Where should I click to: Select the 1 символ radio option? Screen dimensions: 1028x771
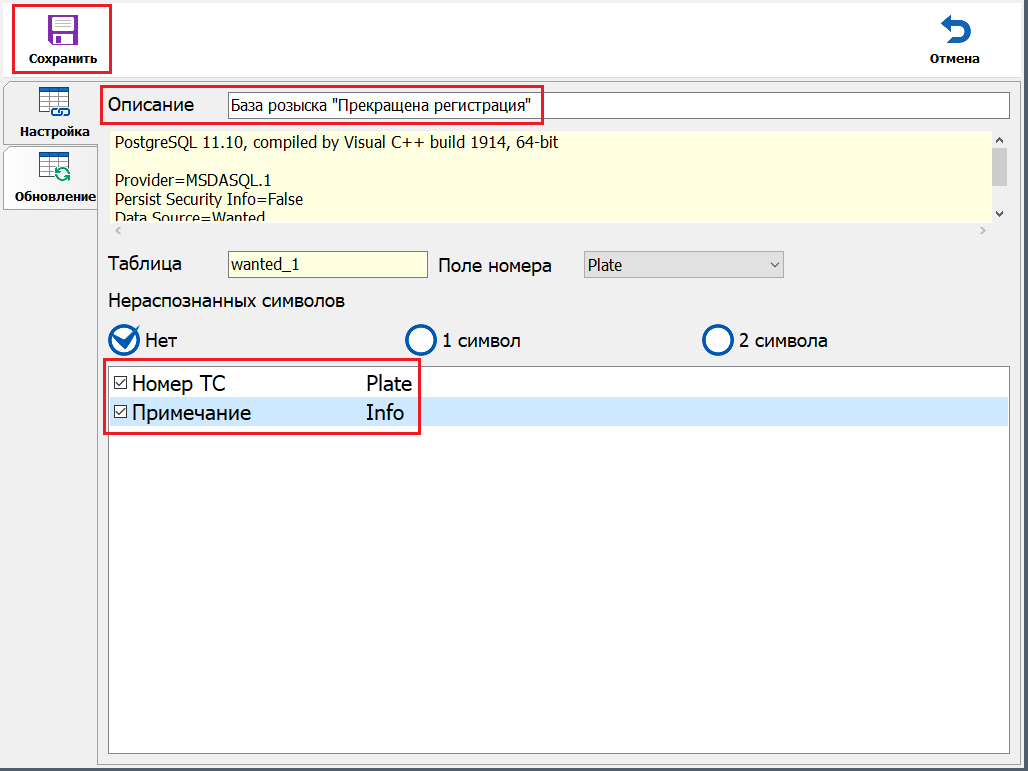tap(420, 340)
